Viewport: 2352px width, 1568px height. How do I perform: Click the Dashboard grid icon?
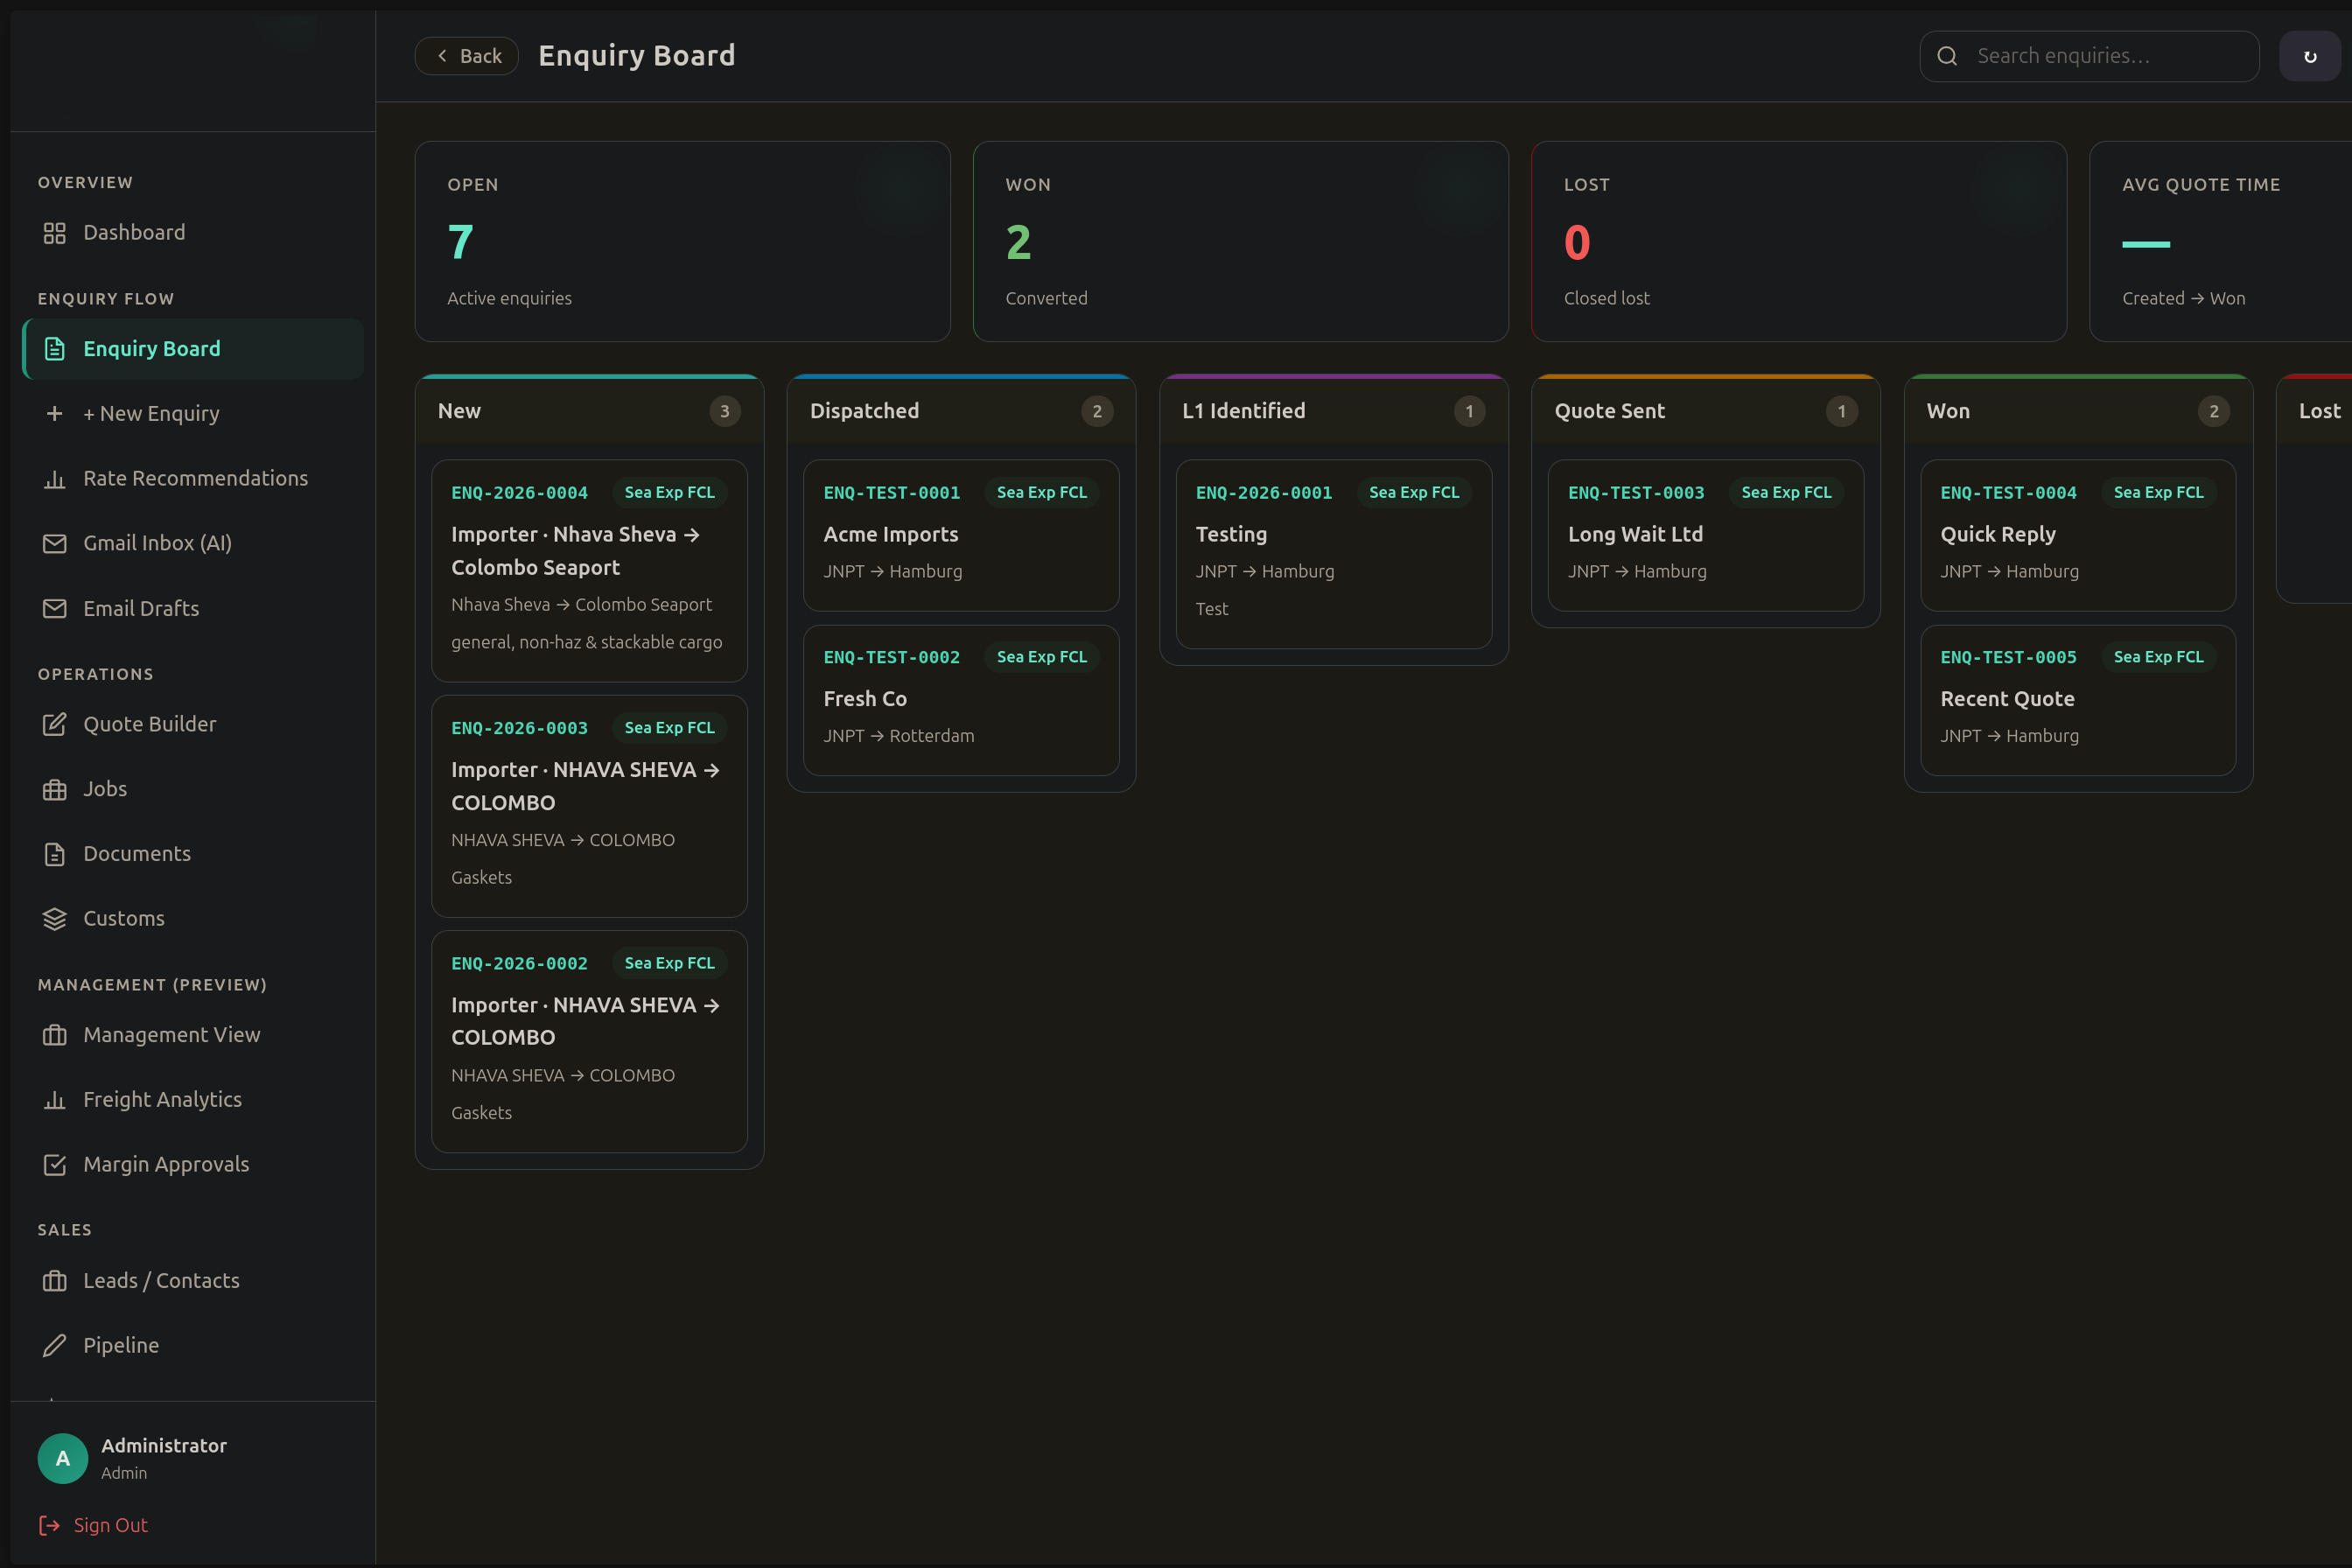tap(54, 233)
